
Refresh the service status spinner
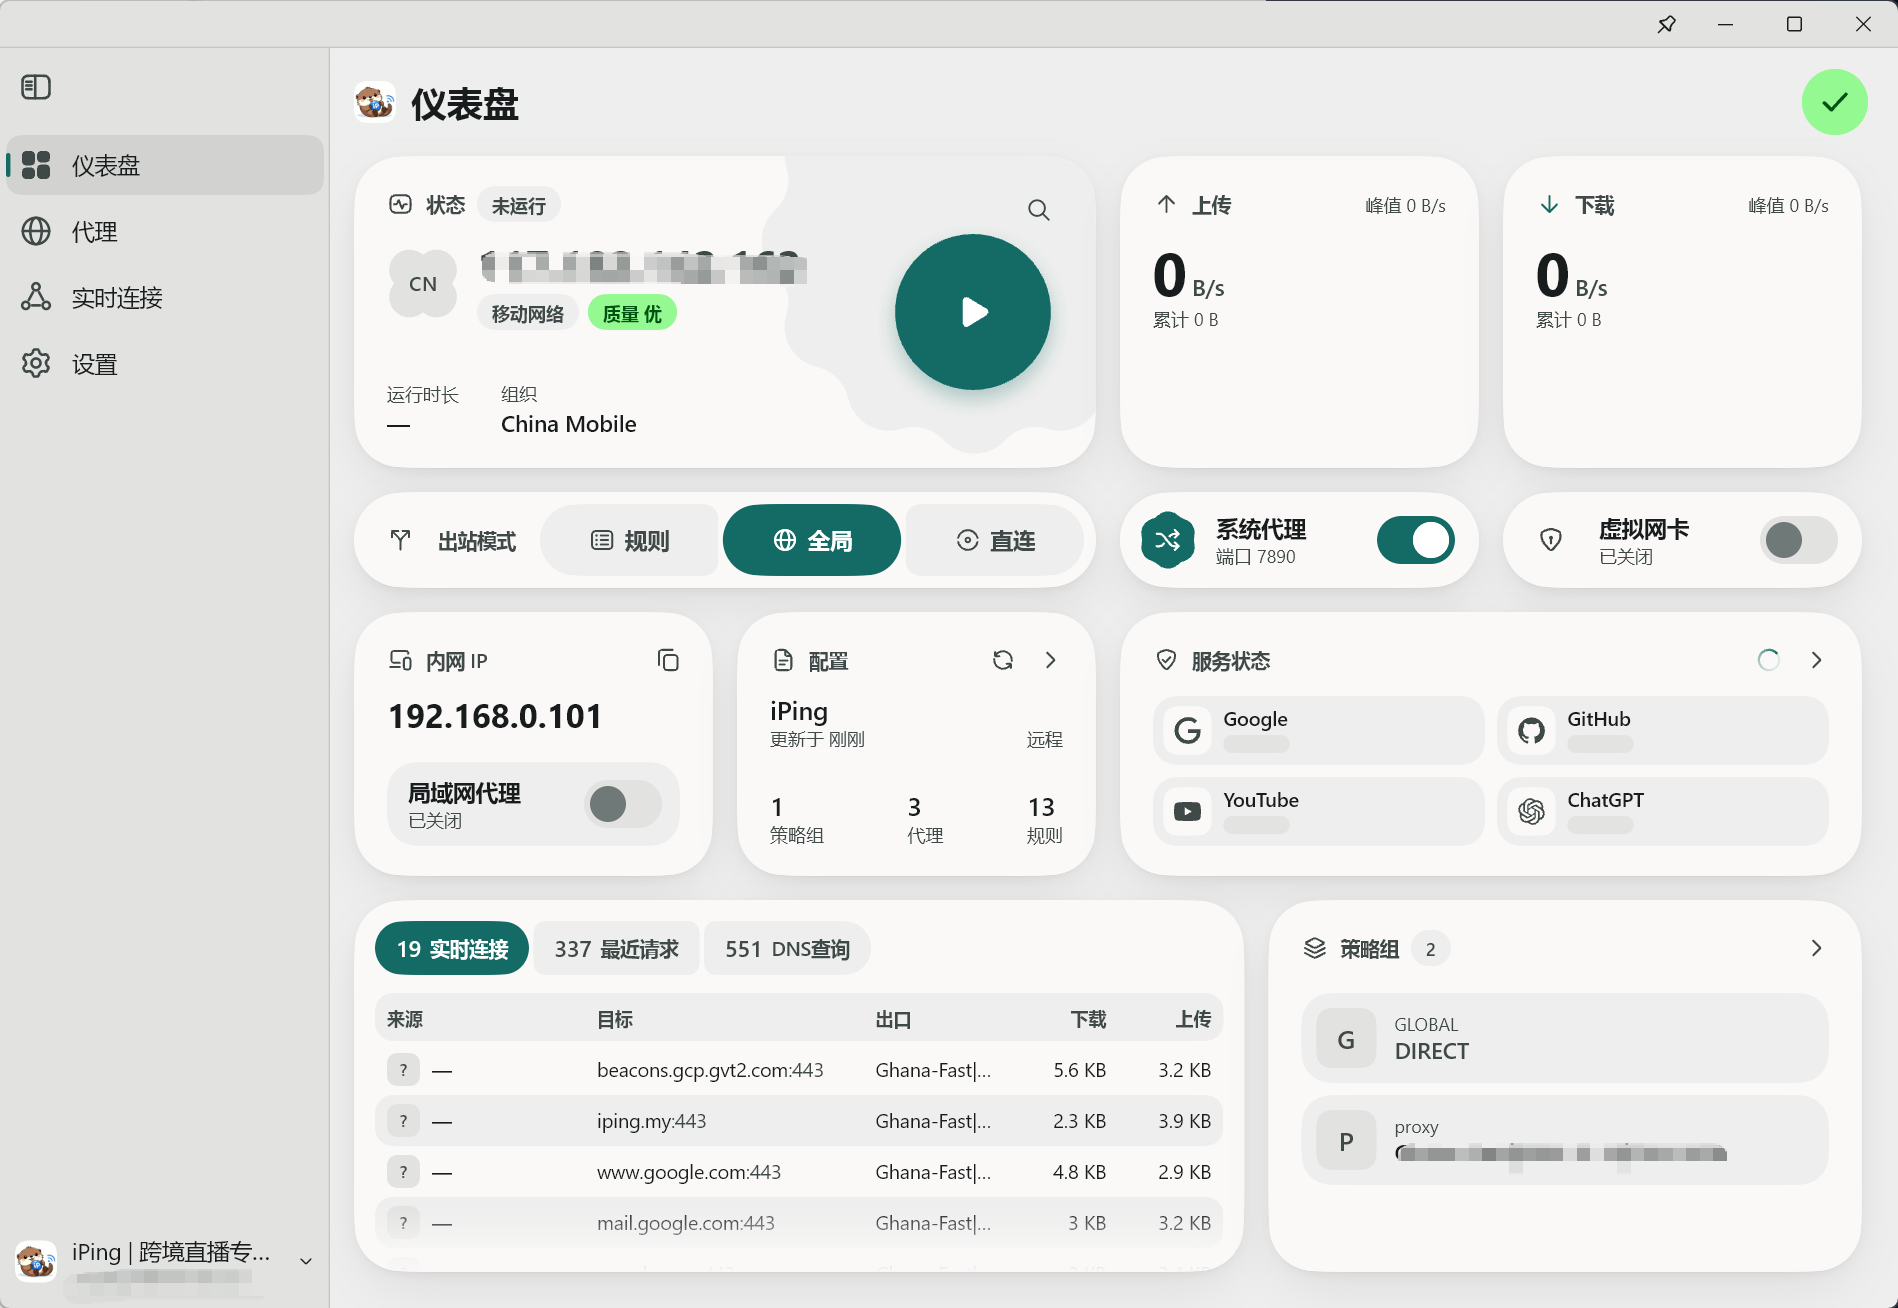(1768, 660)
